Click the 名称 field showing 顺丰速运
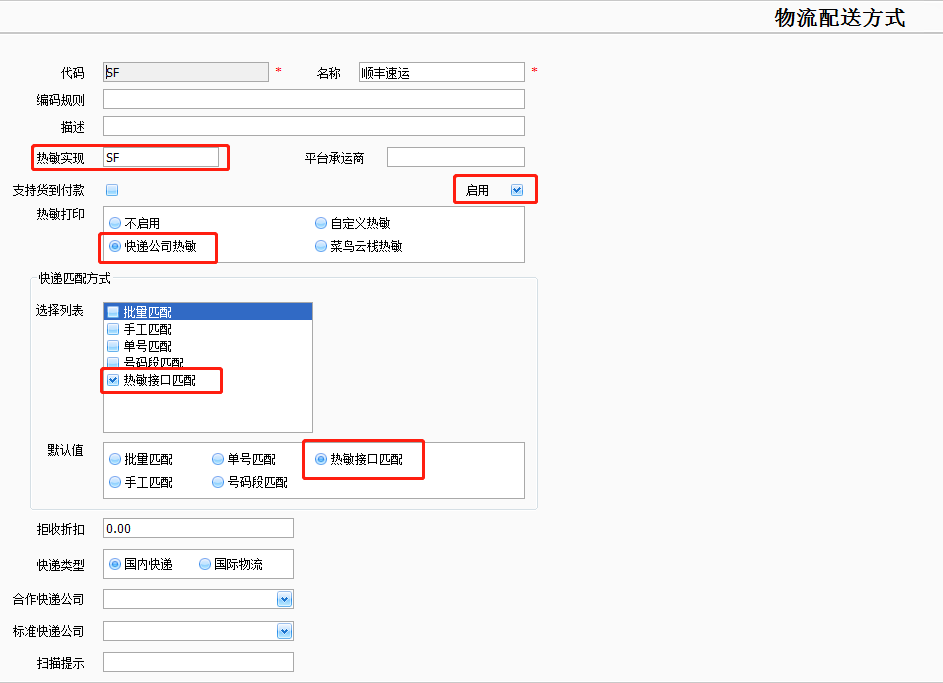This screenshot has height=683, width=943. [x=441, y=72]
